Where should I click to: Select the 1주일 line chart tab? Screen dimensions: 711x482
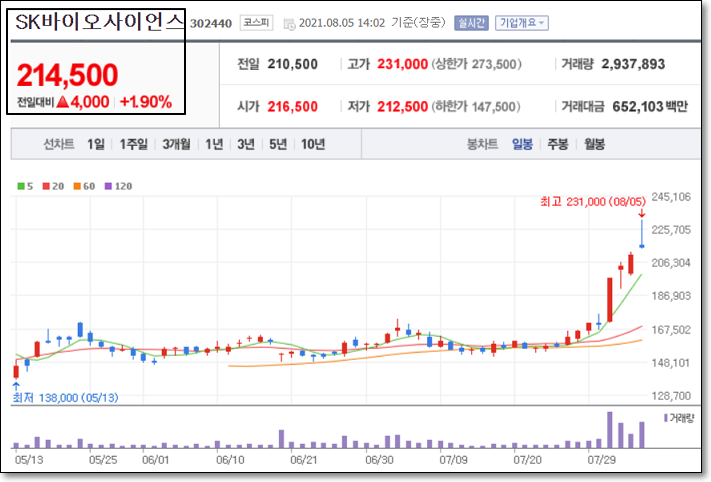pyautogui.click(x=133, y=144)
